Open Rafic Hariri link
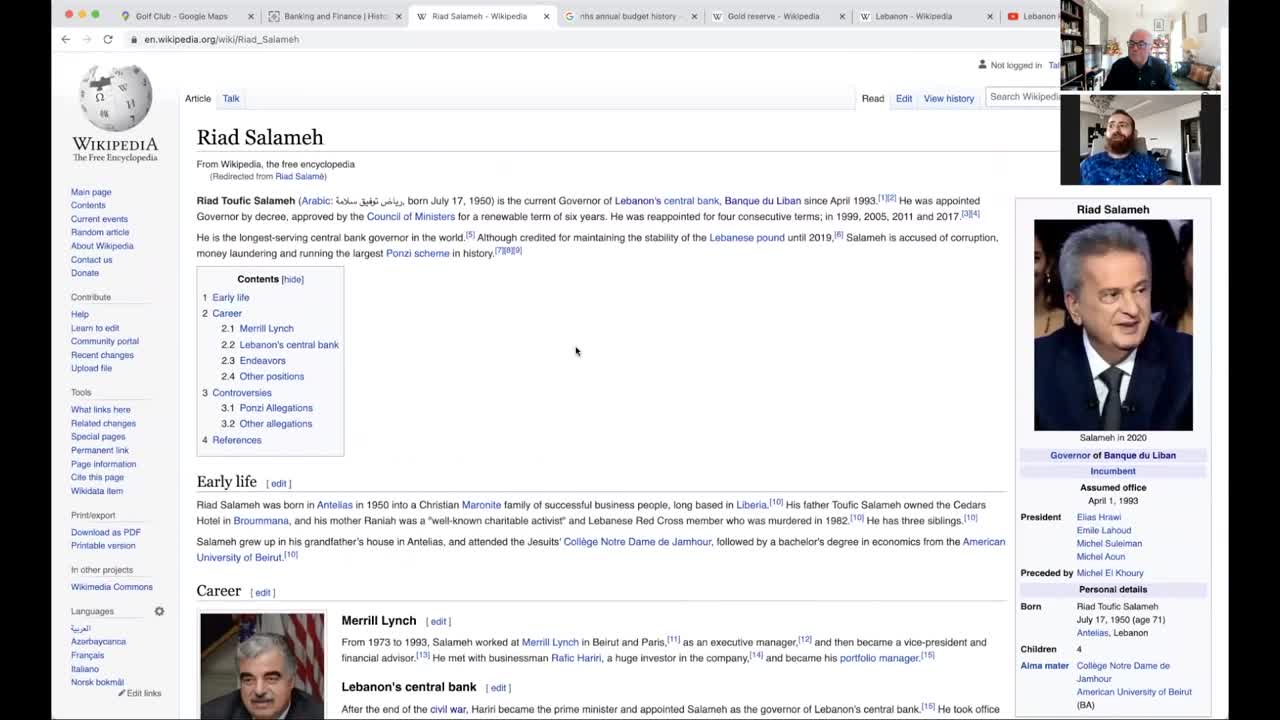The height and width of the screenshot is (720, 1280). point(576,658)
